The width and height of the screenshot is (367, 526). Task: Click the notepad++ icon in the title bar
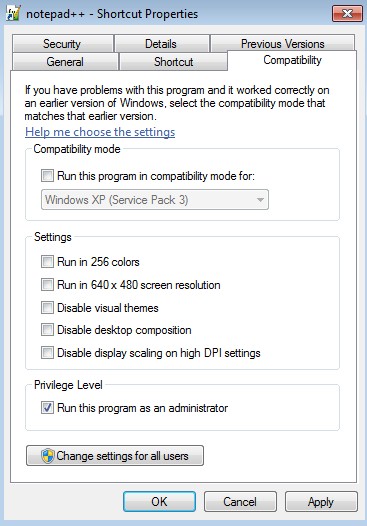pos(13,13)
